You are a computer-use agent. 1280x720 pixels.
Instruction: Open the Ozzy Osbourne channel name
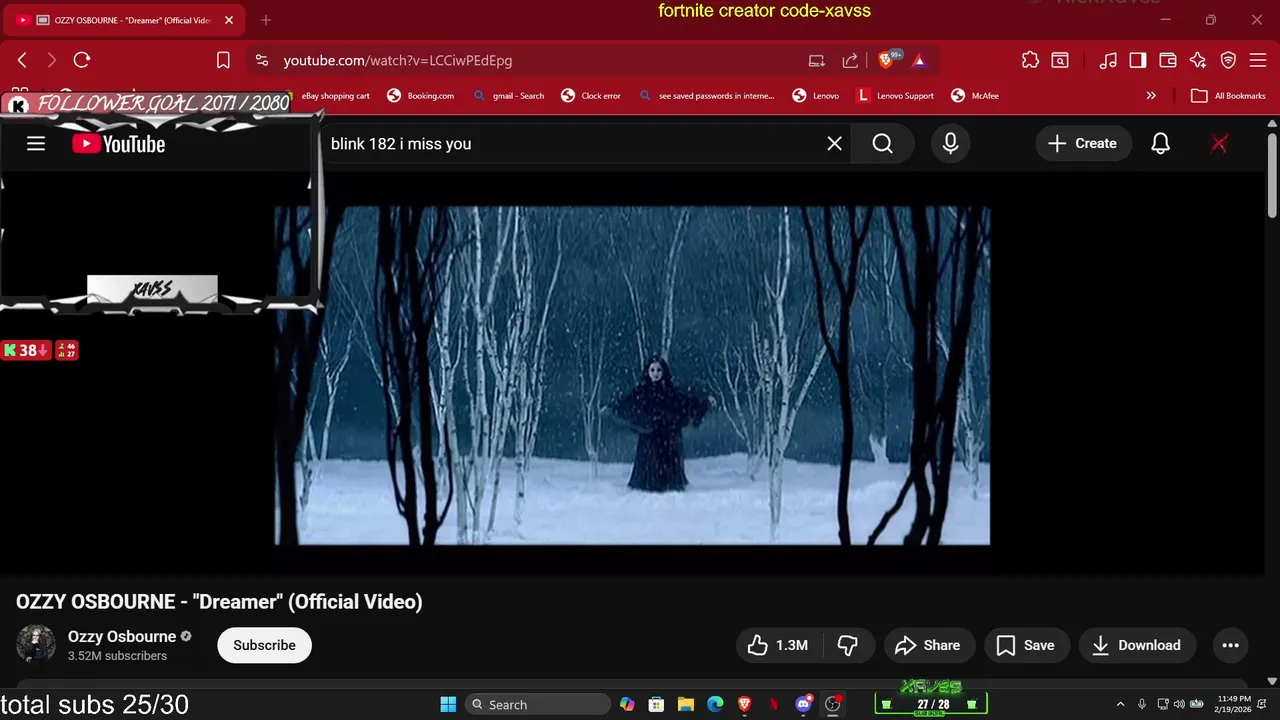122,636
